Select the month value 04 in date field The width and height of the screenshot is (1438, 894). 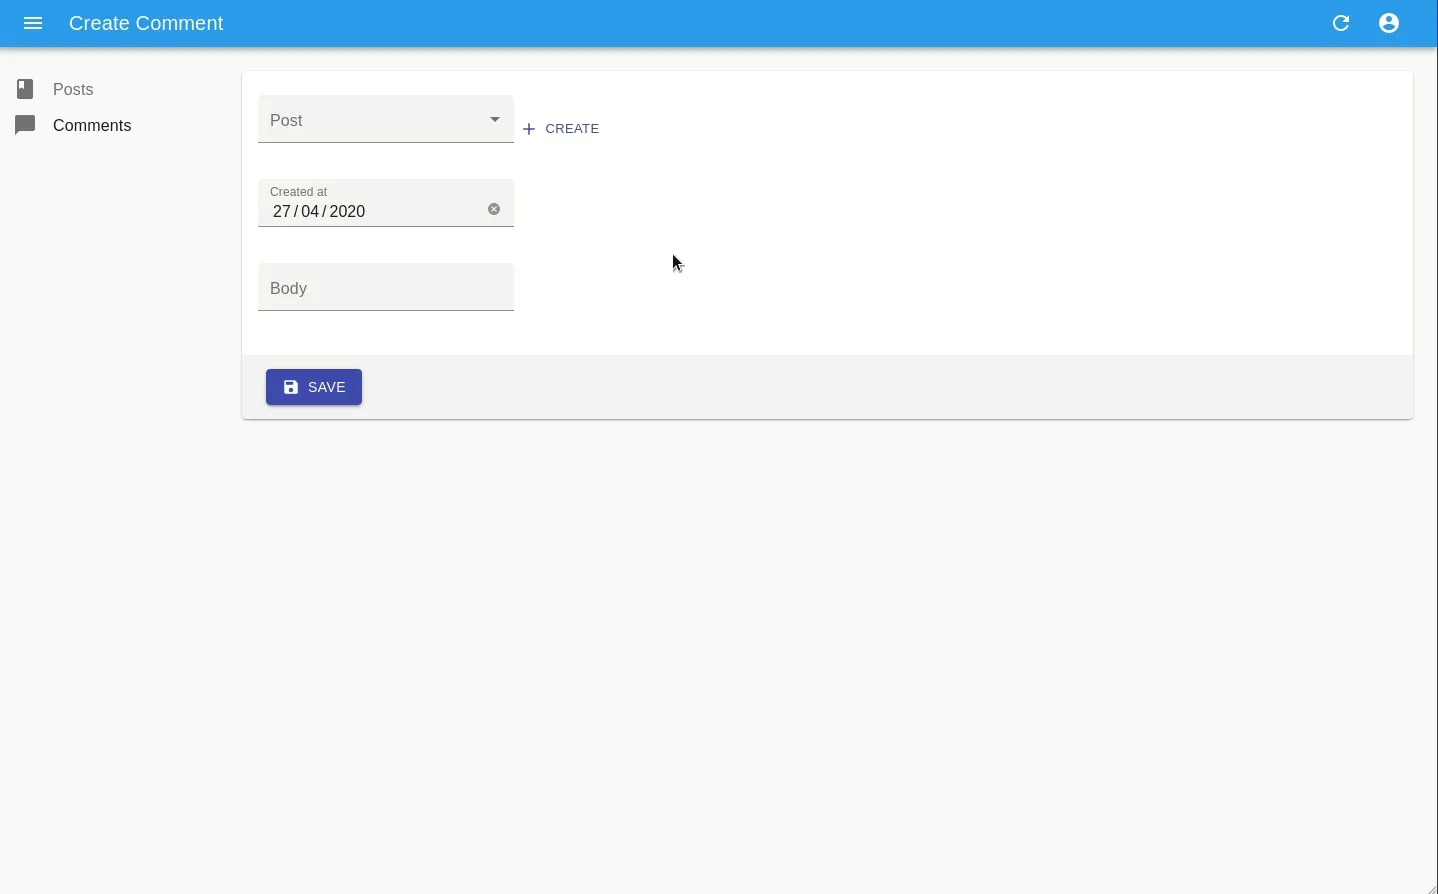click(x=311, y=212)
